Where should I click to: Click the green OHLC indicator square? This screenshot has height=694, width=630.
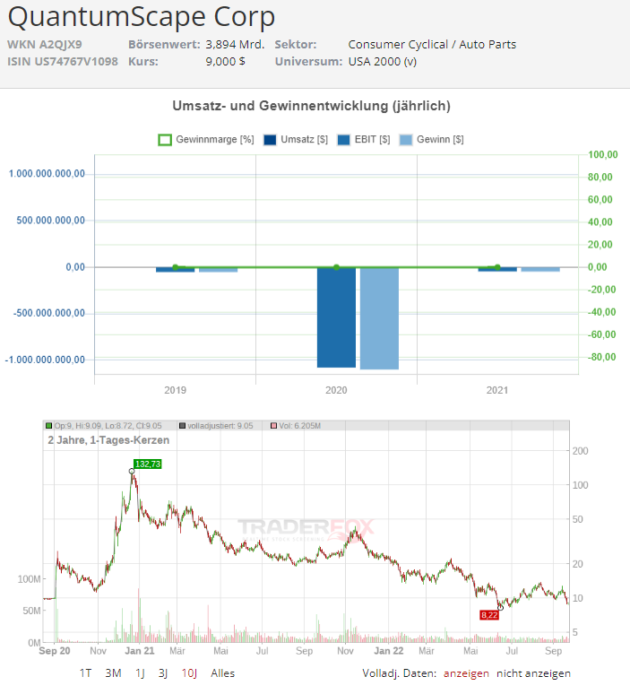point(49,426)
